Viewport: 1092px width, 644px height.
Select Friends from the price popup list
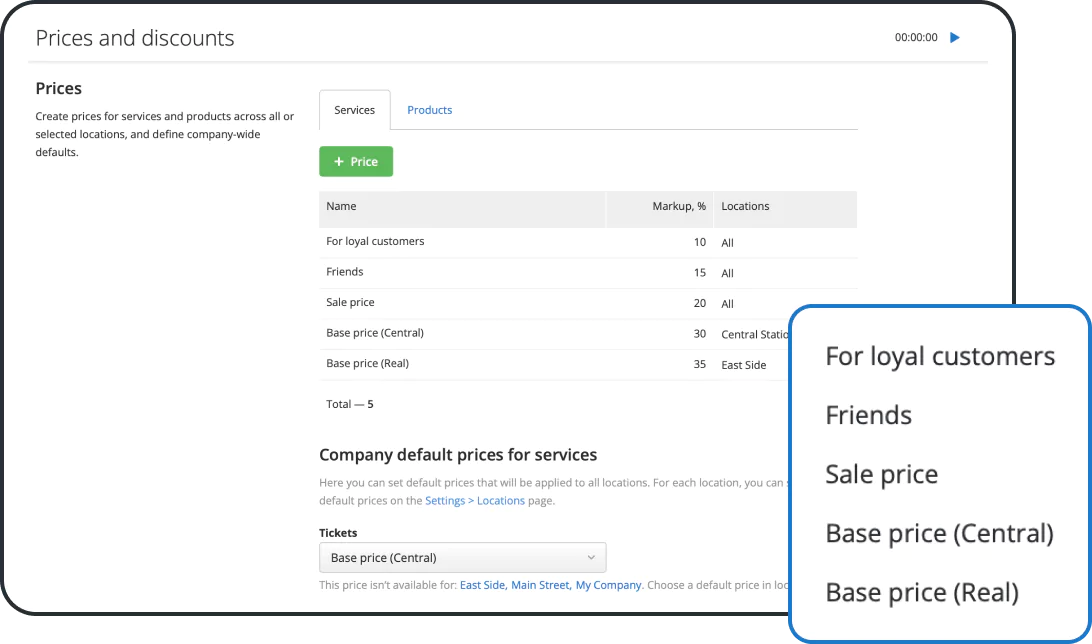[x=868, y=414]
